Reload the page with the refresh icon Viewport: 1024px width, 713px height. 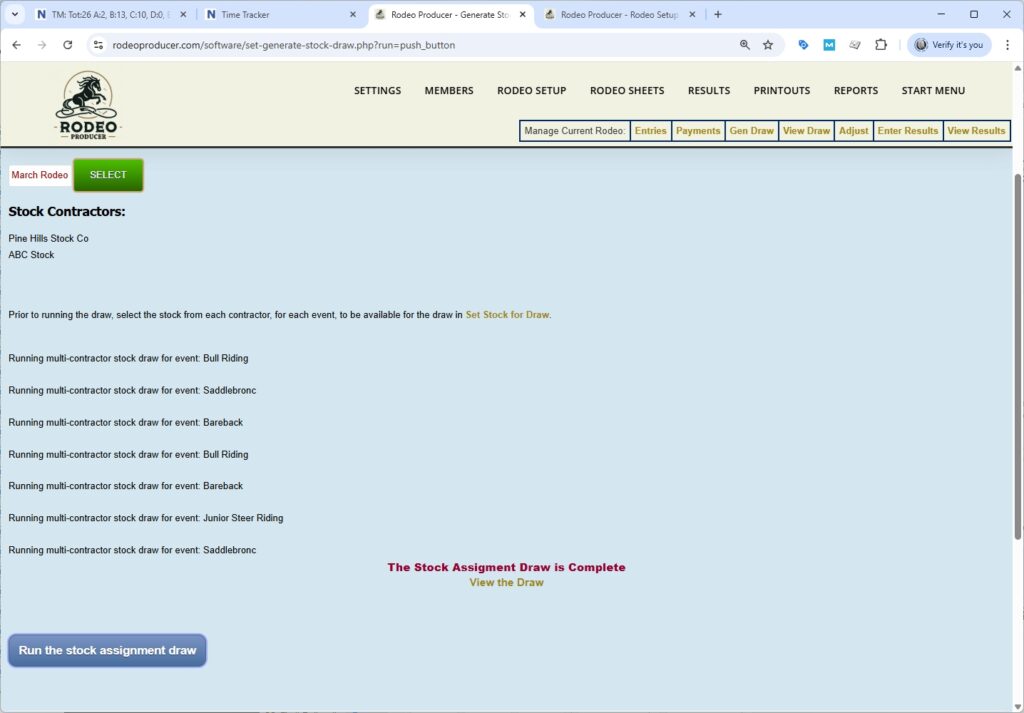68,45
